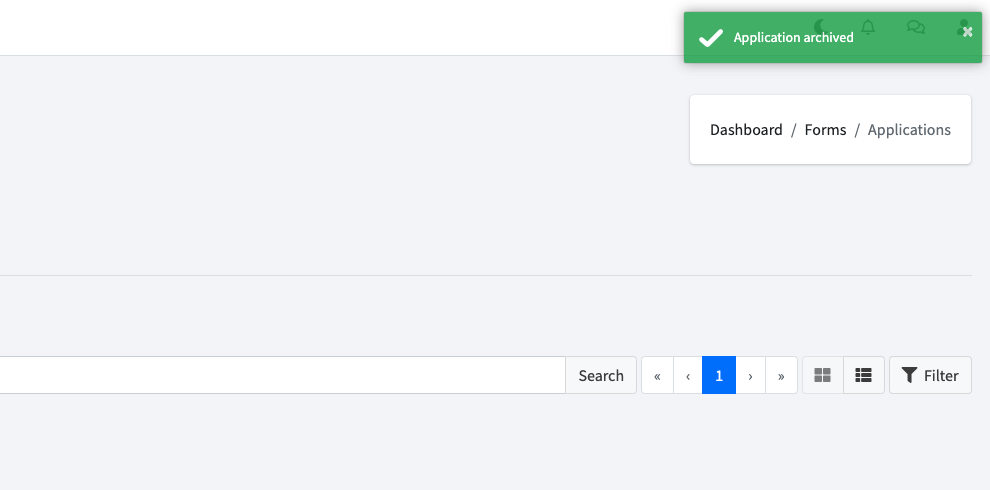Open the Filter options
990x490 pixels.
tap(930, 376)
